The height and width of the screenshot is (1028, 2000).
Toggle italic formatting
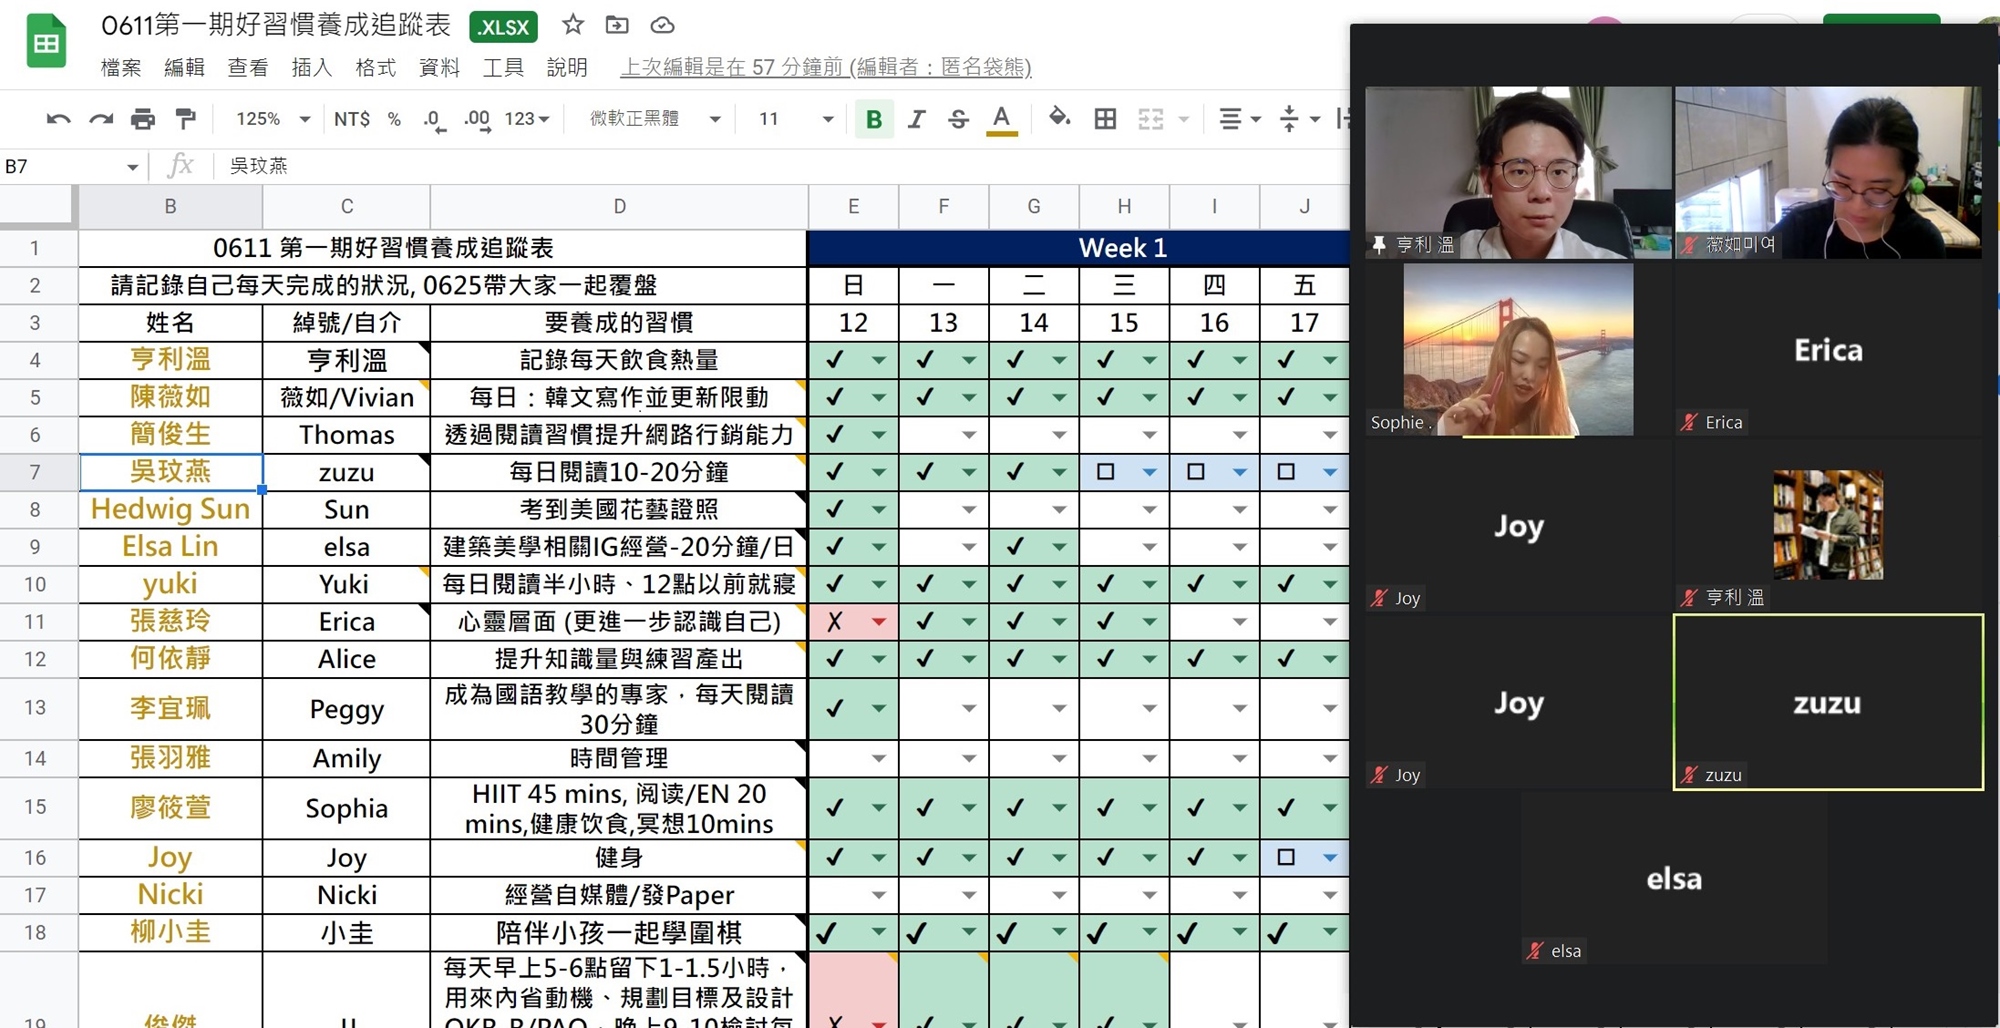(x=916, y=119)
